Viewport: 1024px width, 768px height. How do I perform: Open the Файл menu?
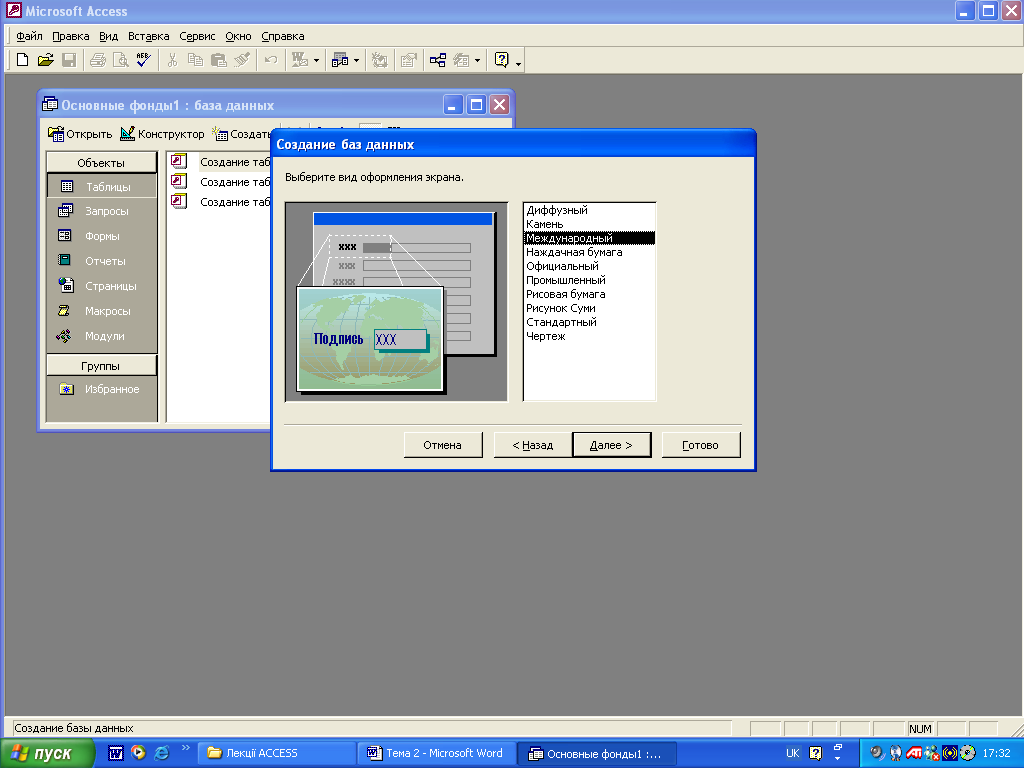point(29,37)
